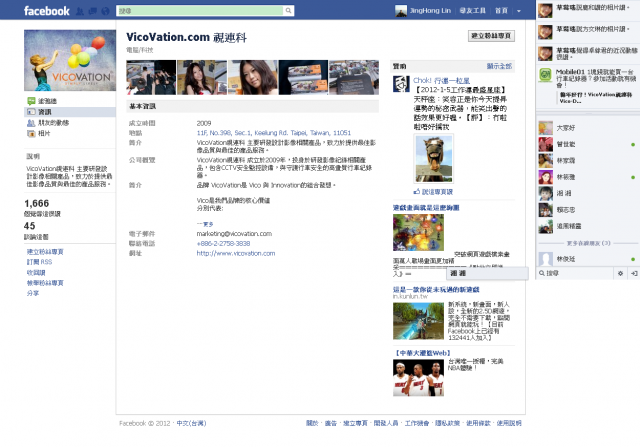Open chat with 湘 湘 in the chat sidebar

pos(588,193)
